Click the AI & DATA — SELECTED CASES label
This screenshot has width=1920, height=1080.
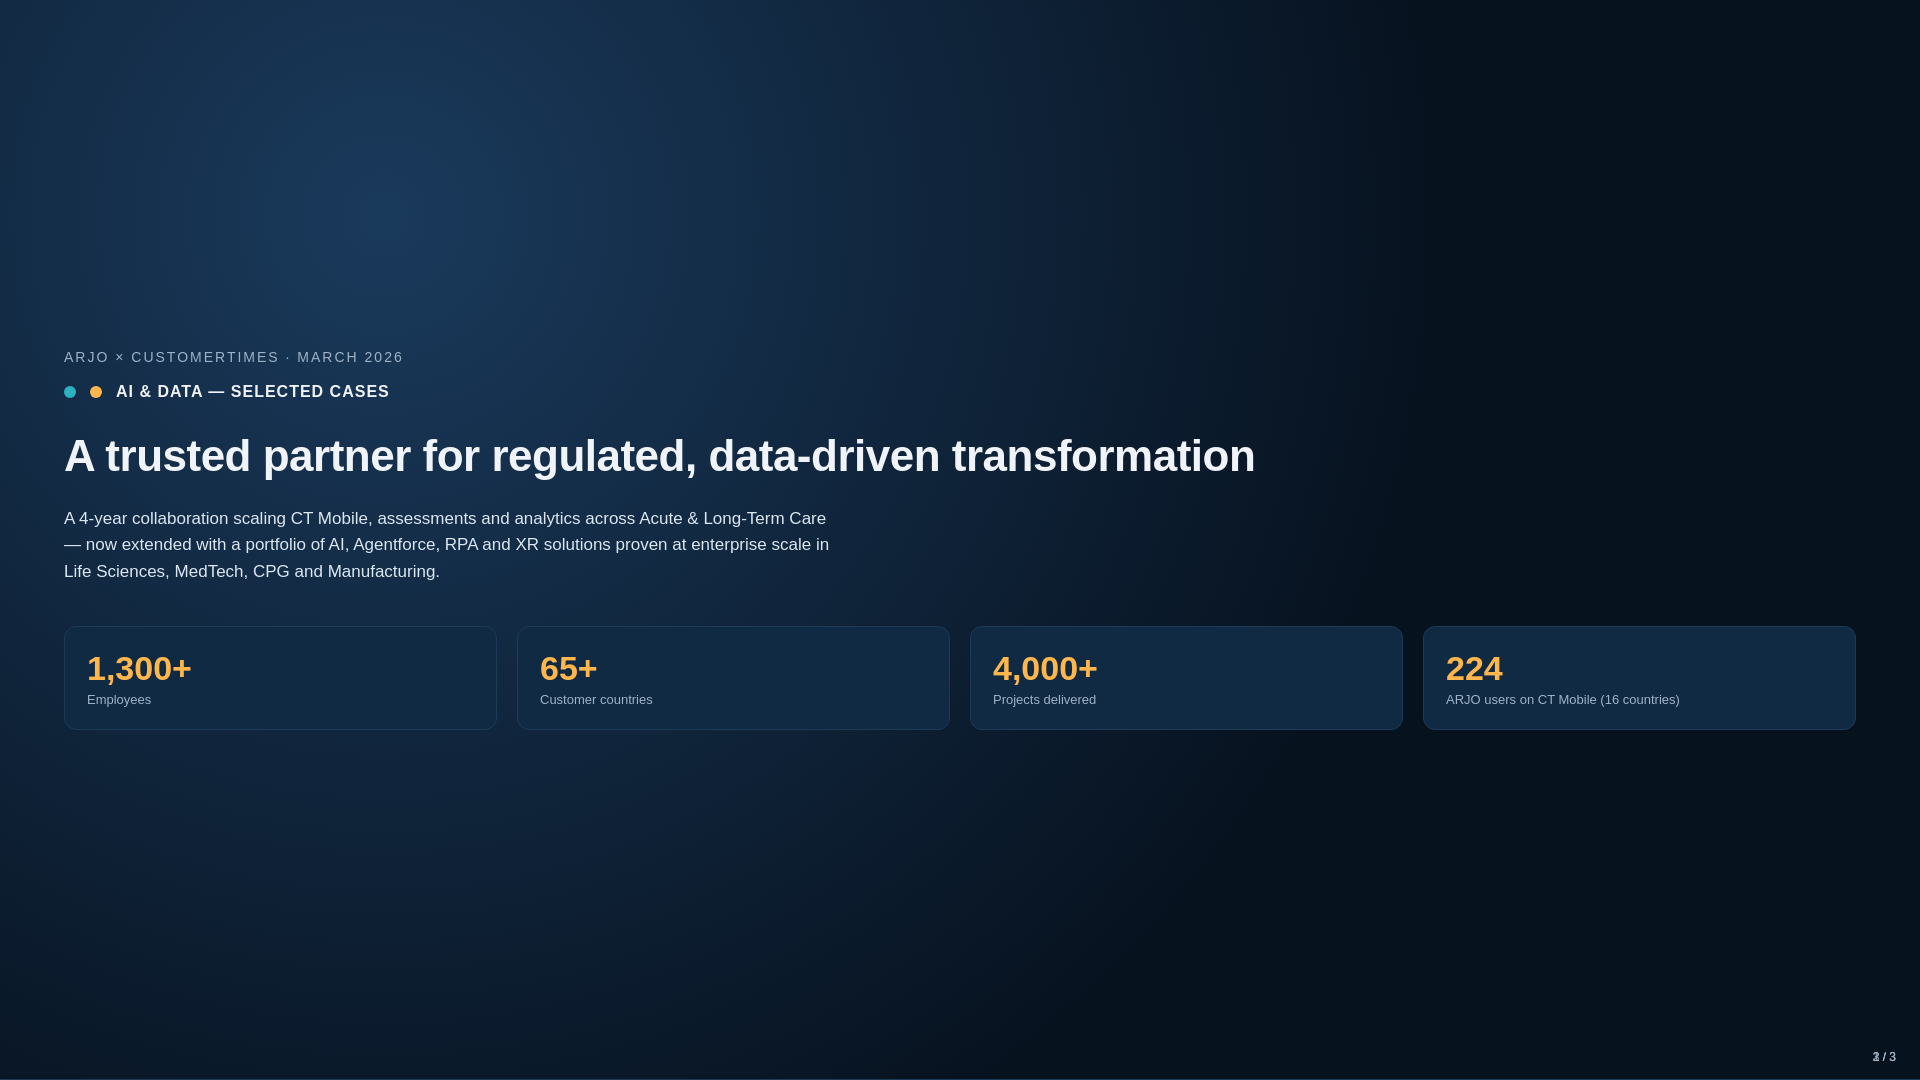click(253, 392)
